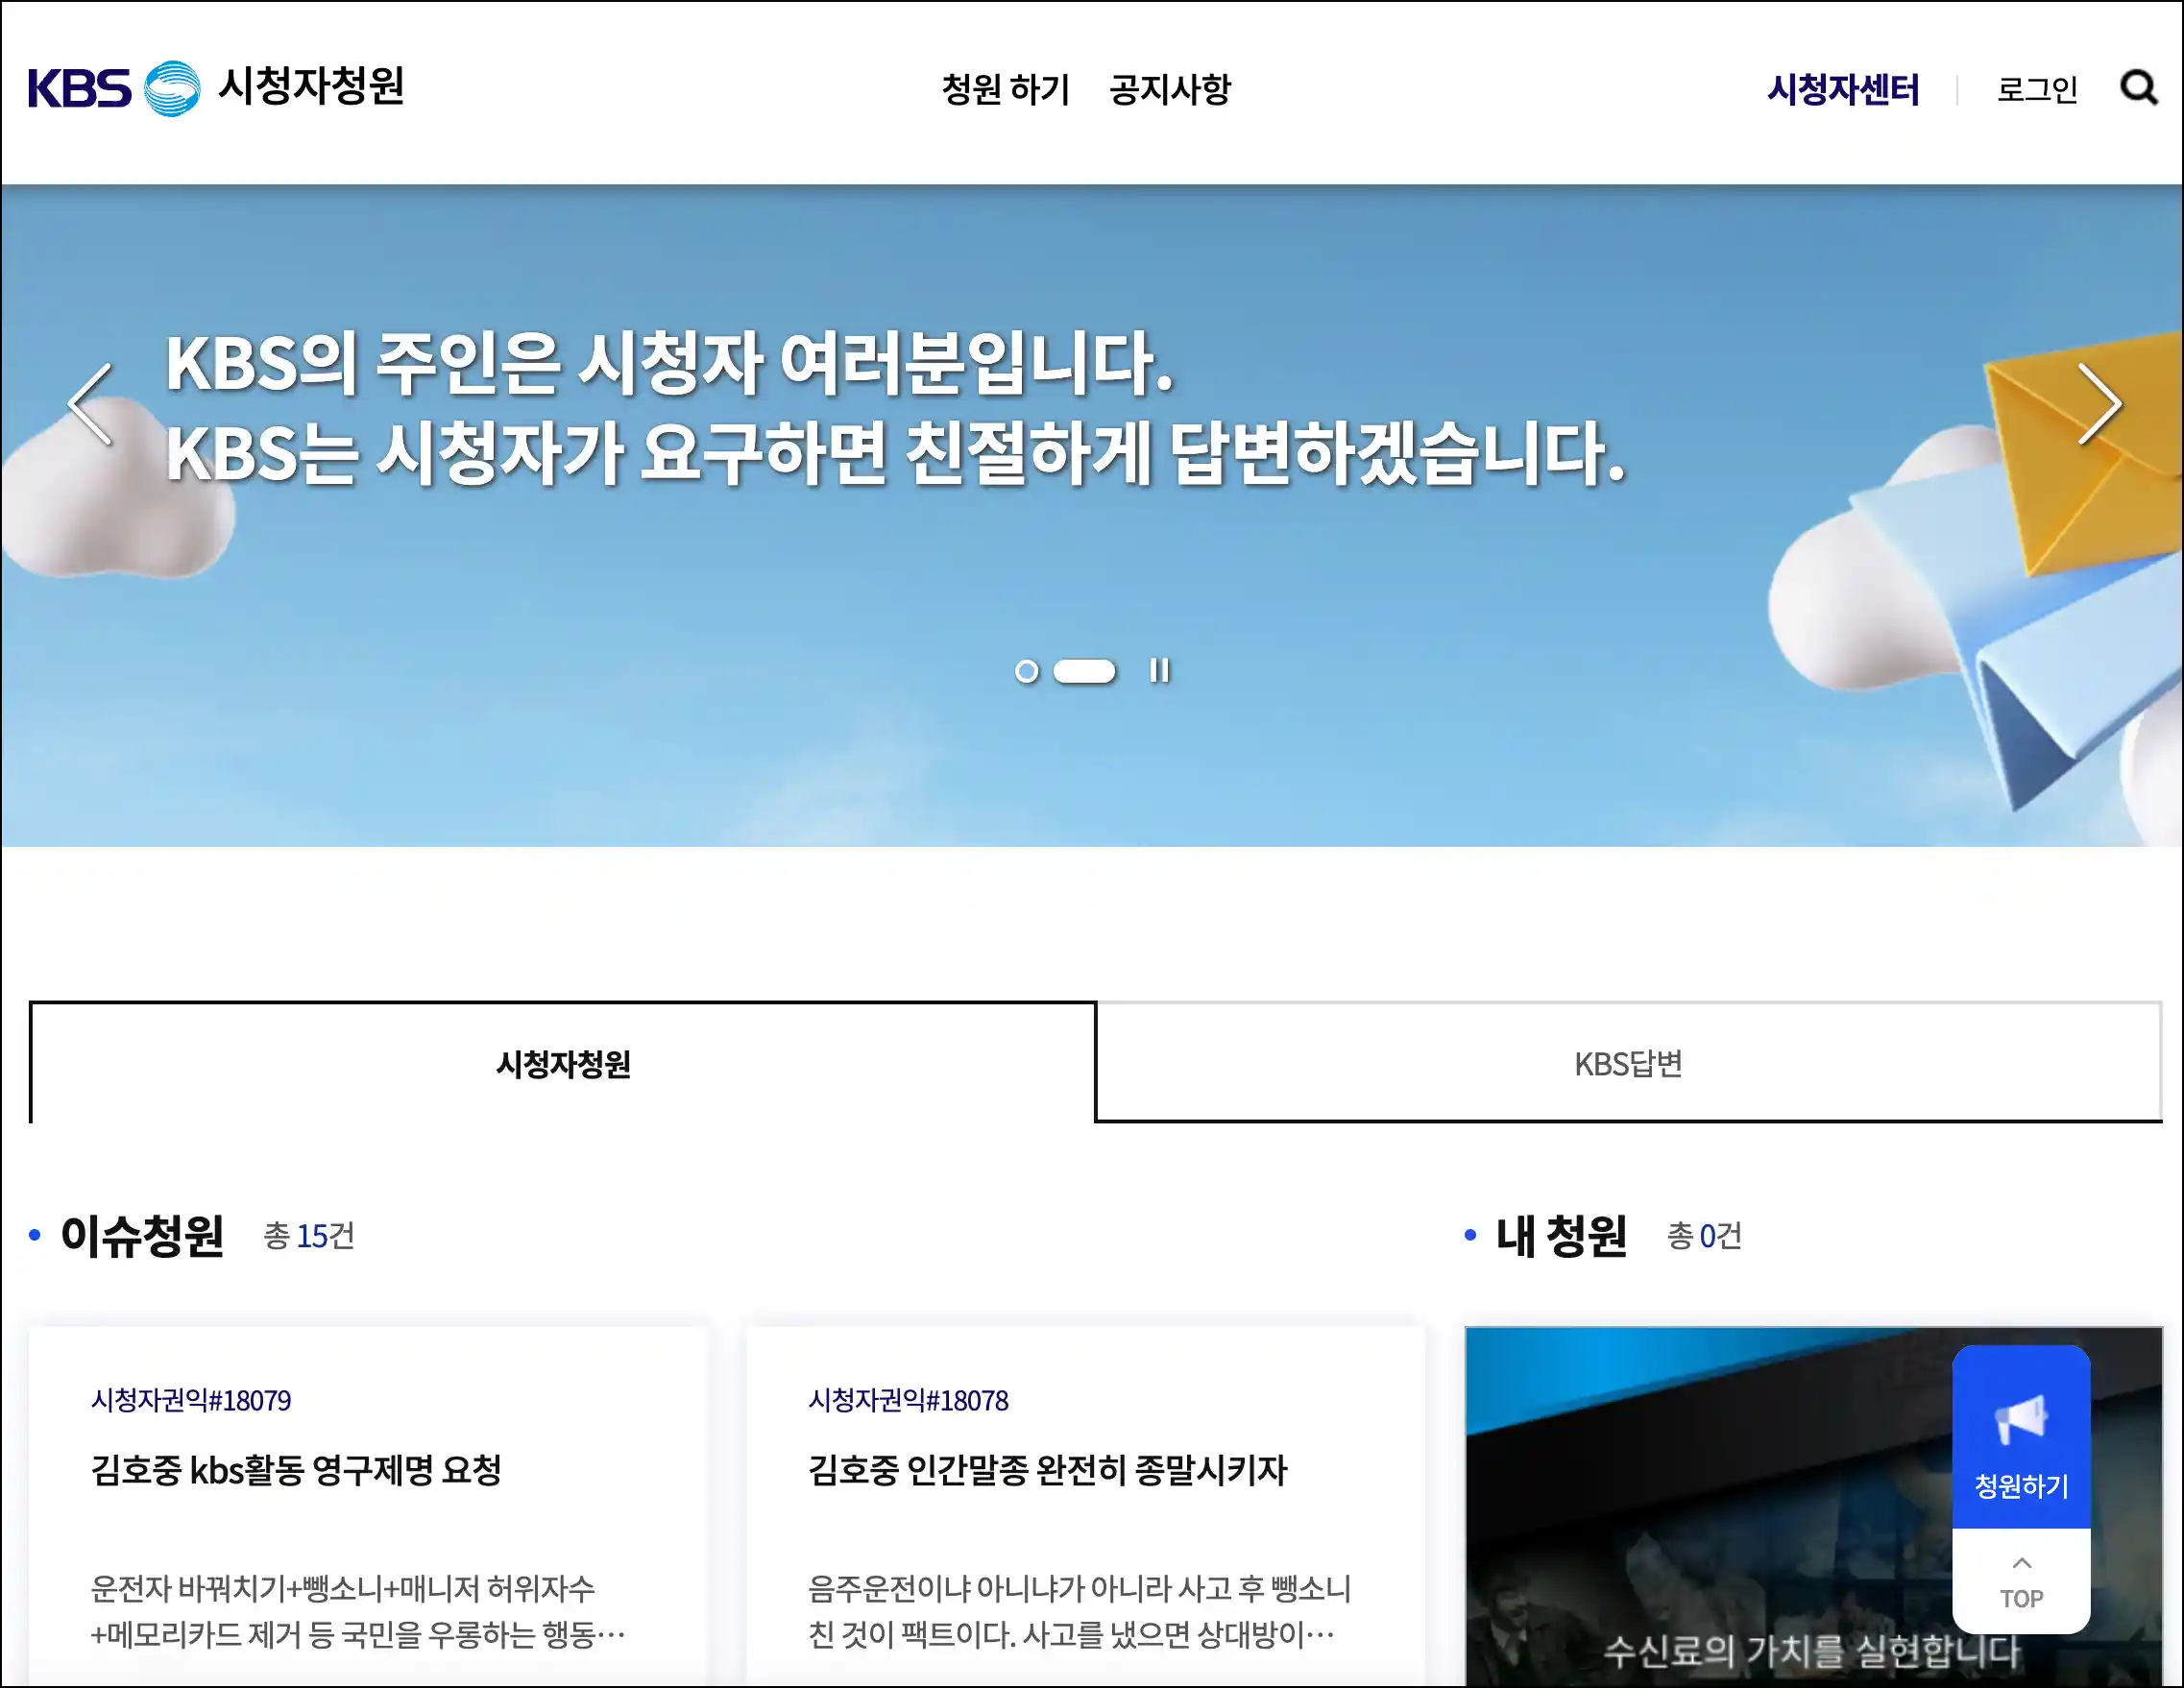This screenshot has width=2184, height=1688.
Task: Click the 내 청원 section heading
Action: [1561, 1235]
